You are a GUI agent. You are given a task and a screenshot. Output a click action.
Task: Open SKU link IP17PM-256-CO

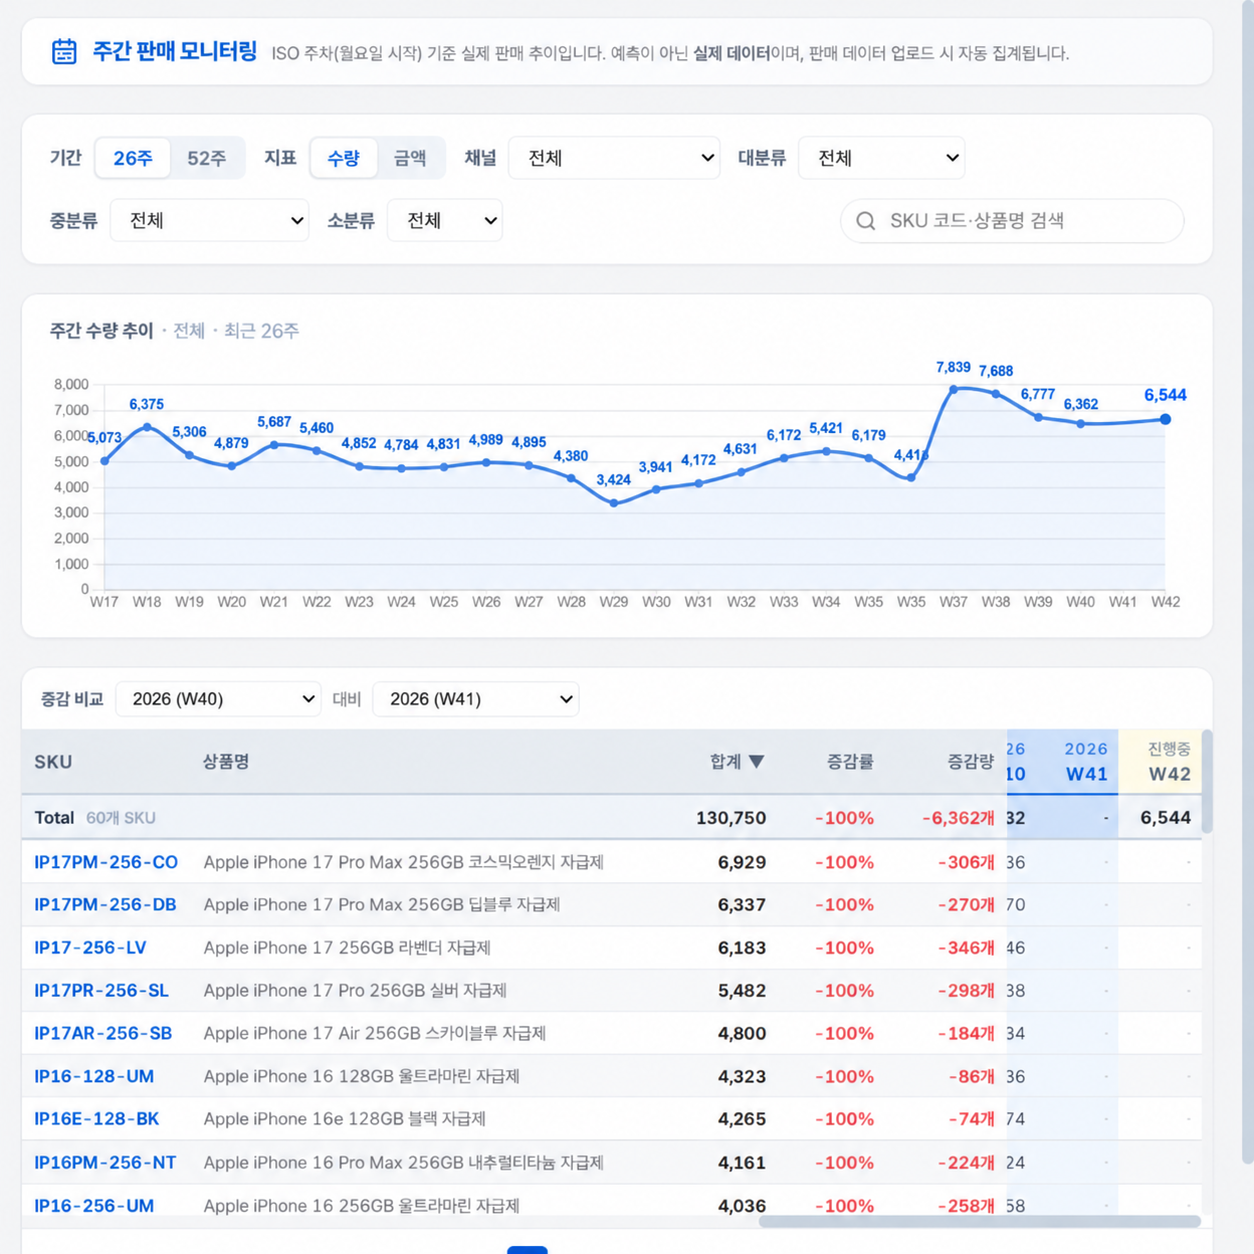coord(106,862)
